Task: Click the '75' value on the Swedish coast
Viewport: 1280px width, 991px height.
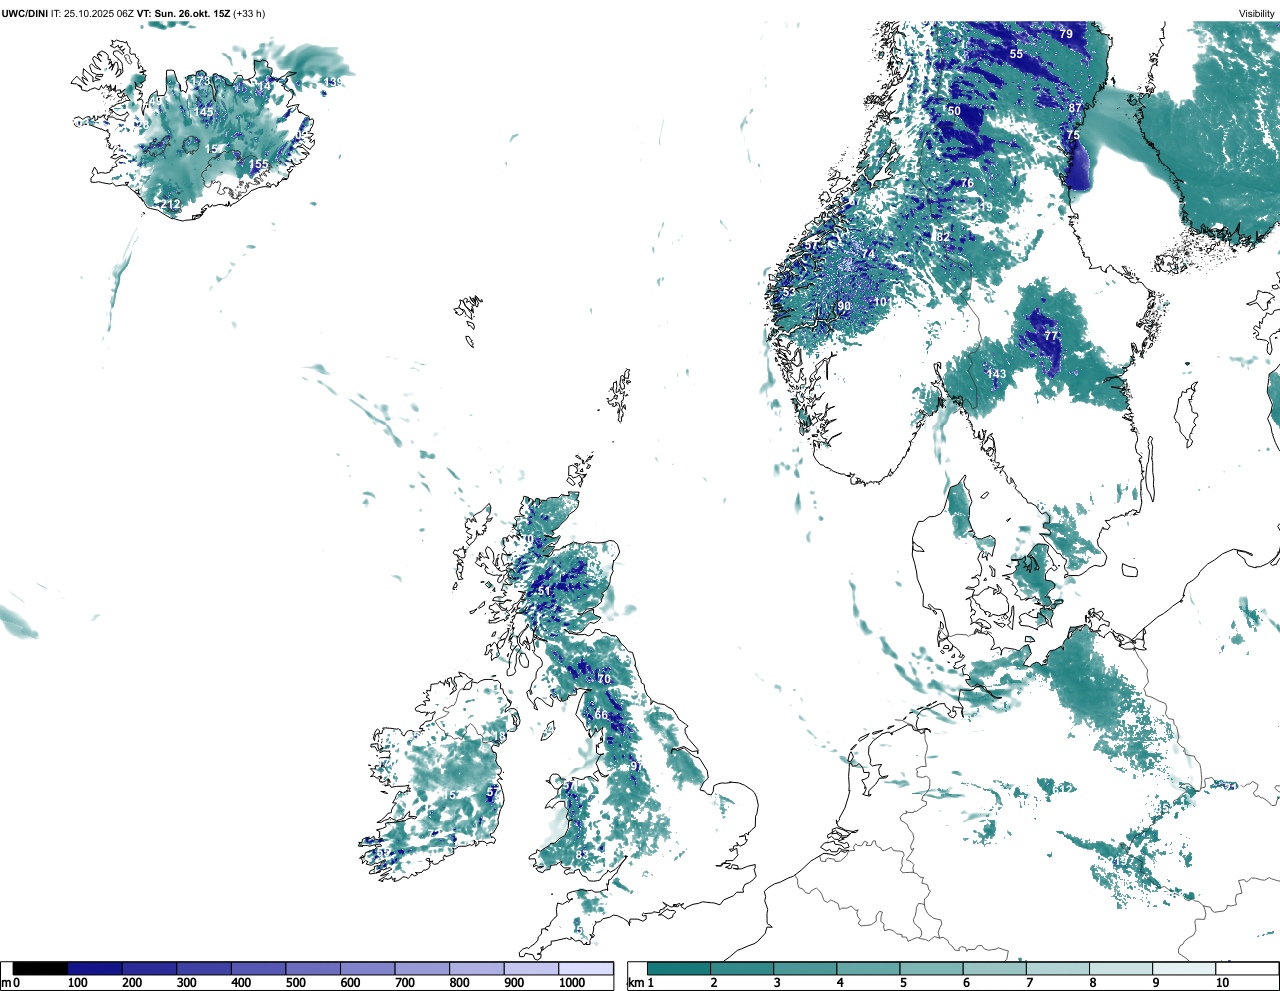Action: tap(1073, 135)
